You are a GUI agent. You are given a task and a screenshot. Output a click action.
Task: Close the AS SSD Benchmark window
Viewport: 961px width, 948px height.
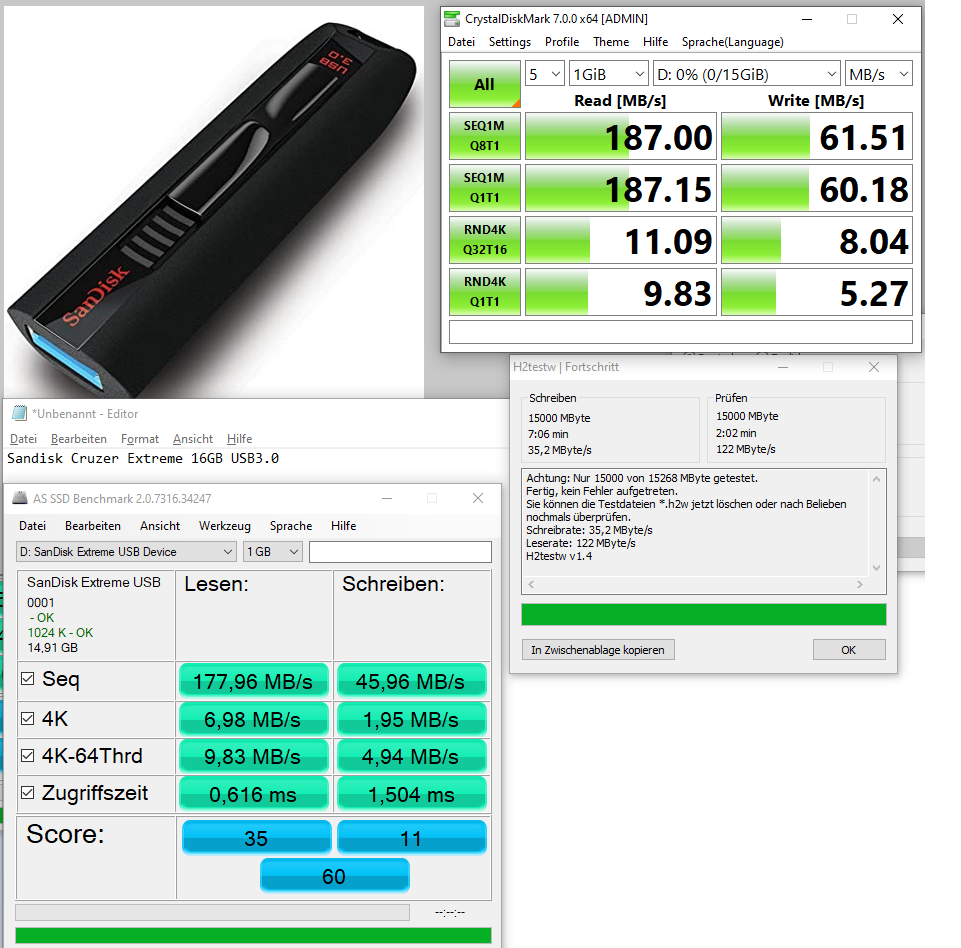coord(478,498)
